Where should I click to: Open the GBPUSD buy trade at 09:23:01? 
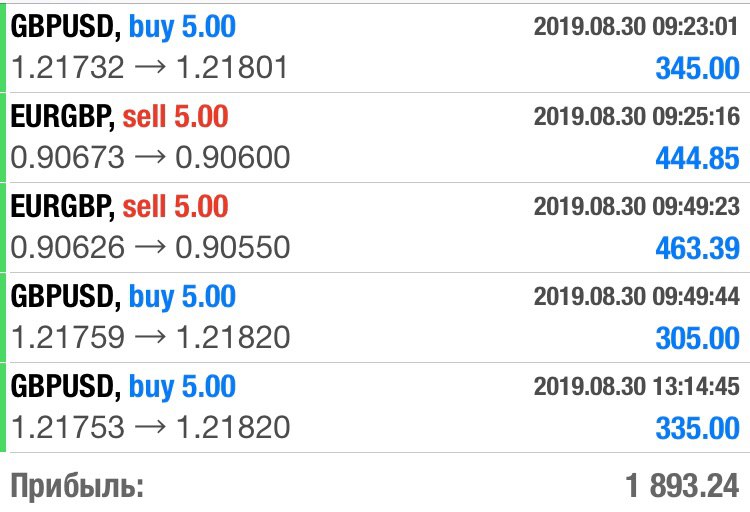pyautogui.click(x=375, y=48)
